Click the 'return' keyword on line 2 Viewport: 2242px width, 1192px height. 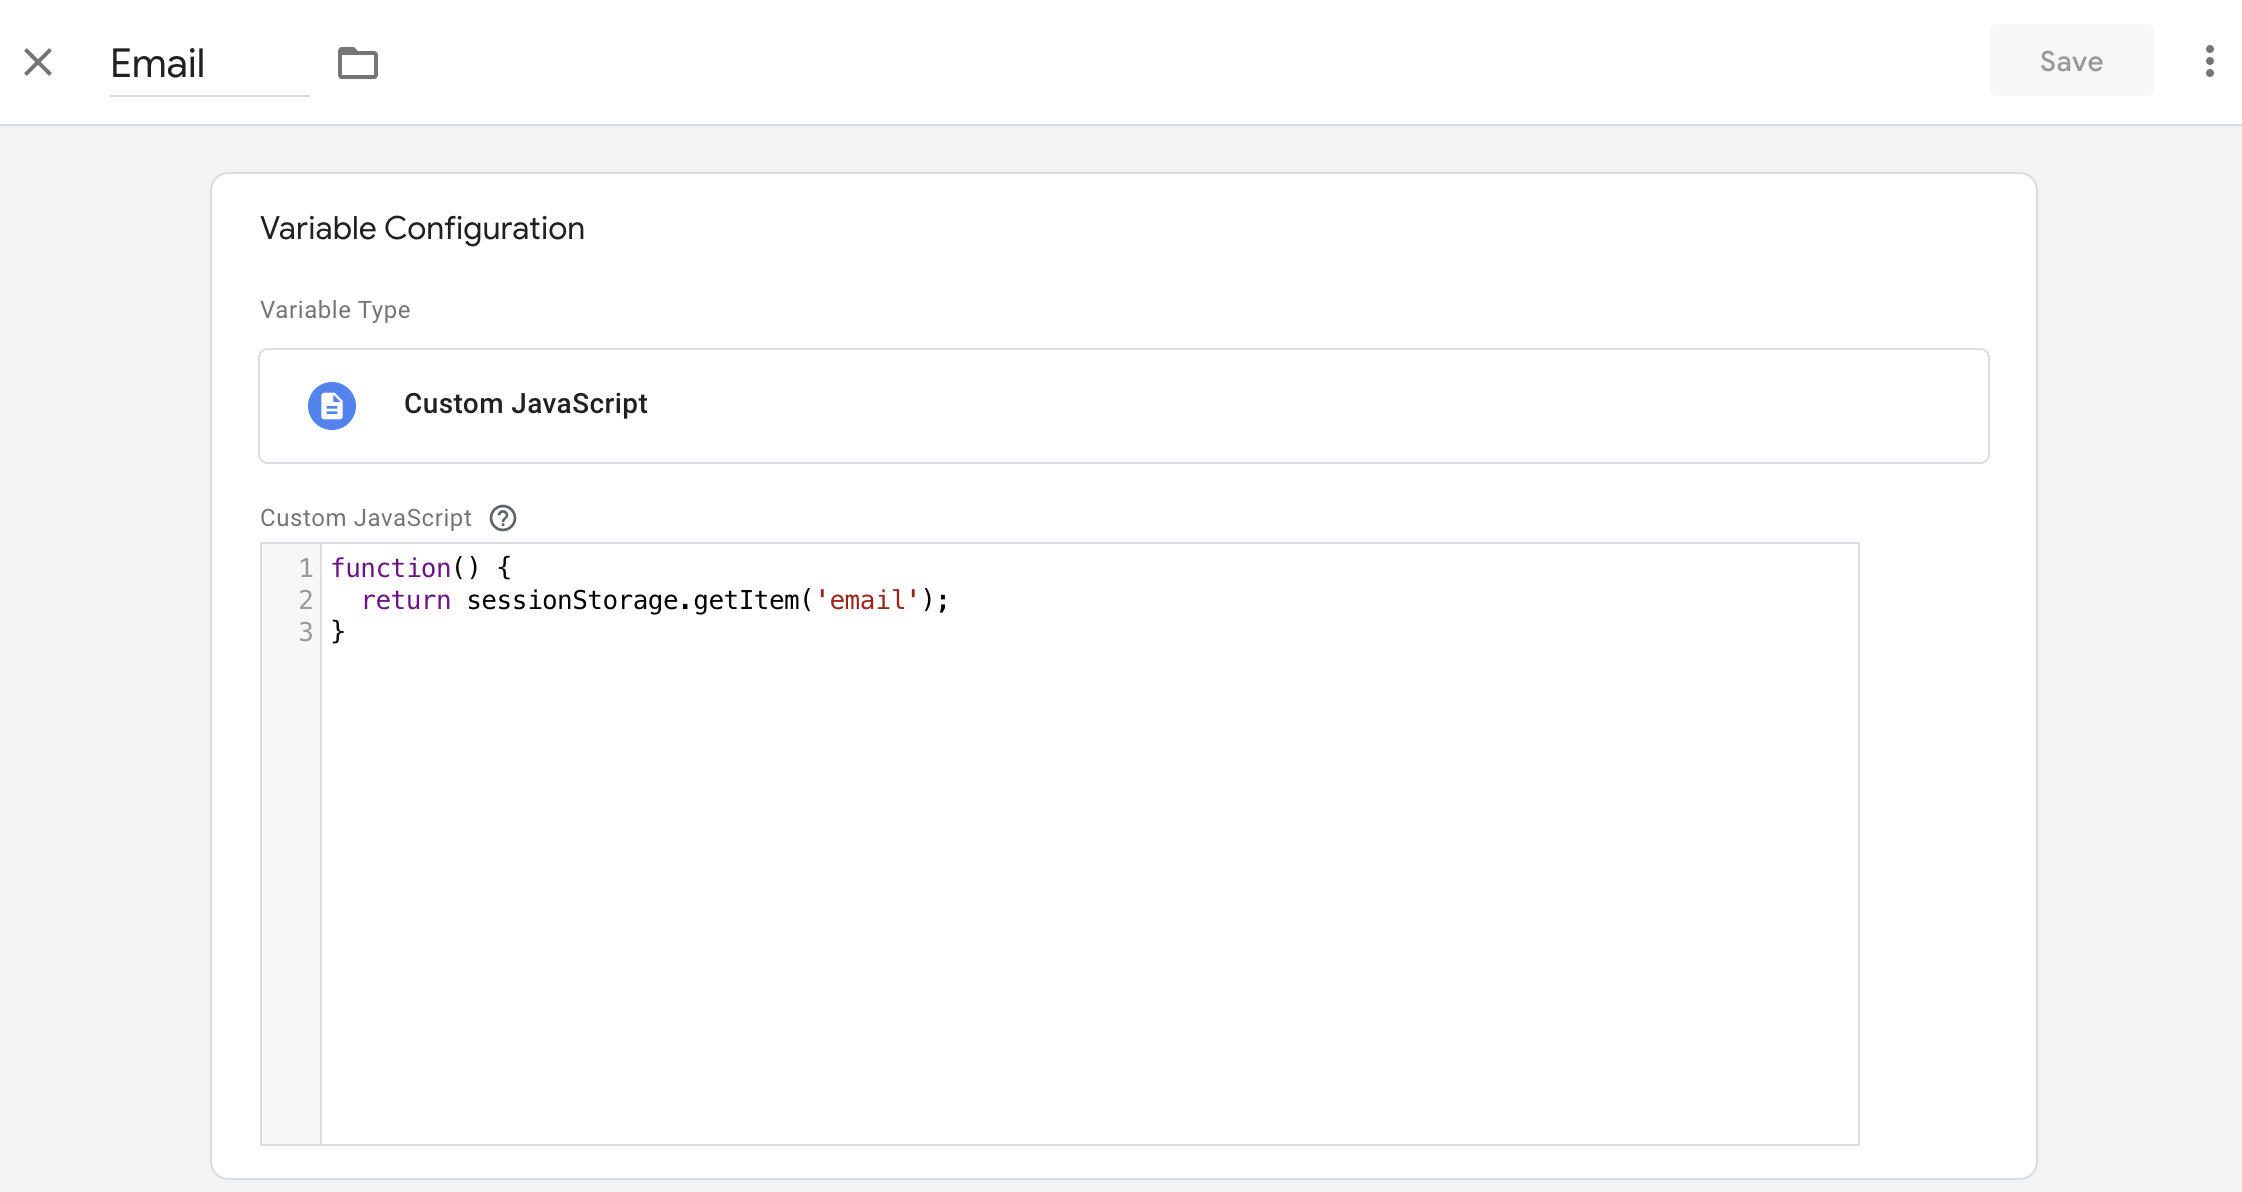click(406, 600)
